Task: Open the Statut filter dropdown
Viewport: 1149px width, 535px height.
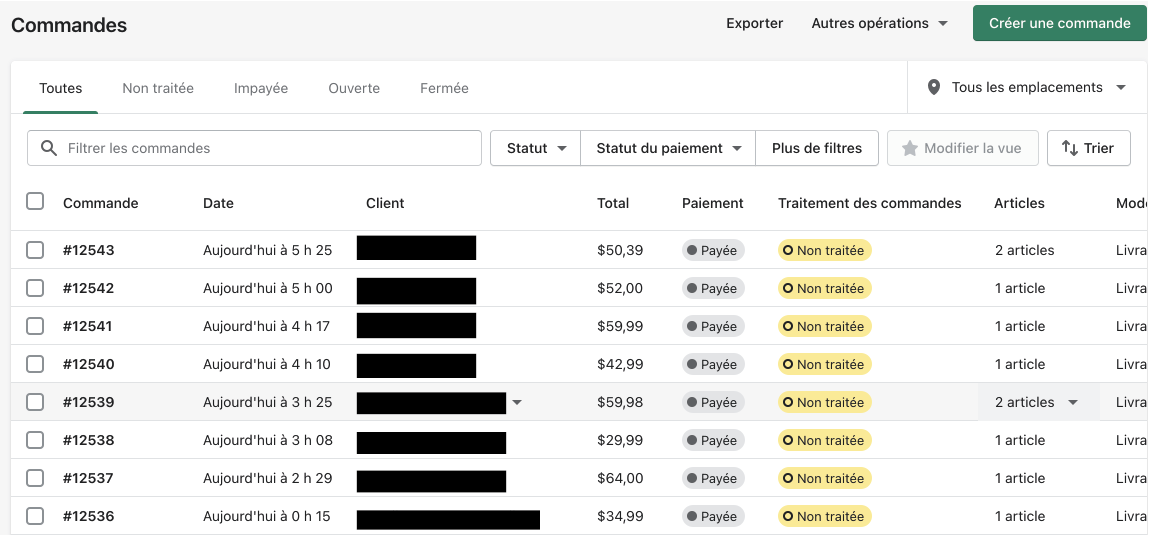Action: click(536, 148)
